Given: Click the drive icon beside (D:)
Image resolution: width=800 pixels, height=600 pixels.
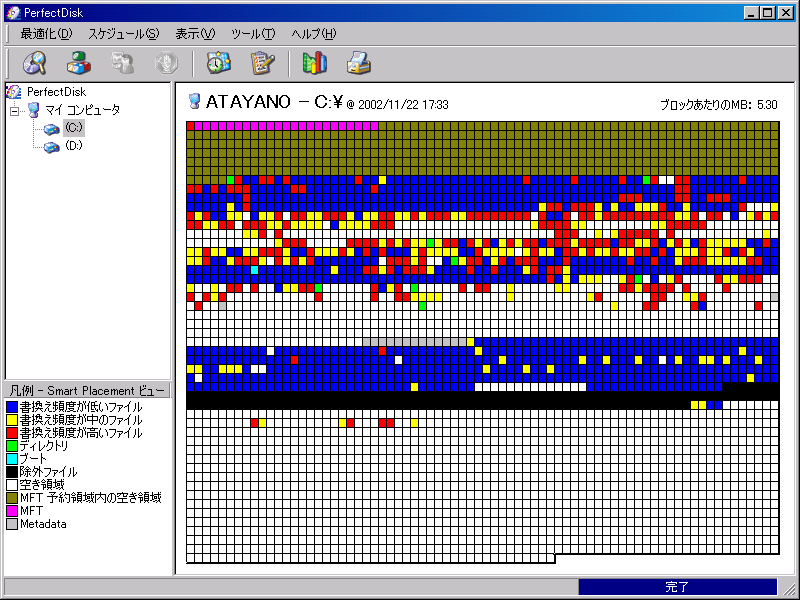Looking at the screenshot, I should (52, 147).
